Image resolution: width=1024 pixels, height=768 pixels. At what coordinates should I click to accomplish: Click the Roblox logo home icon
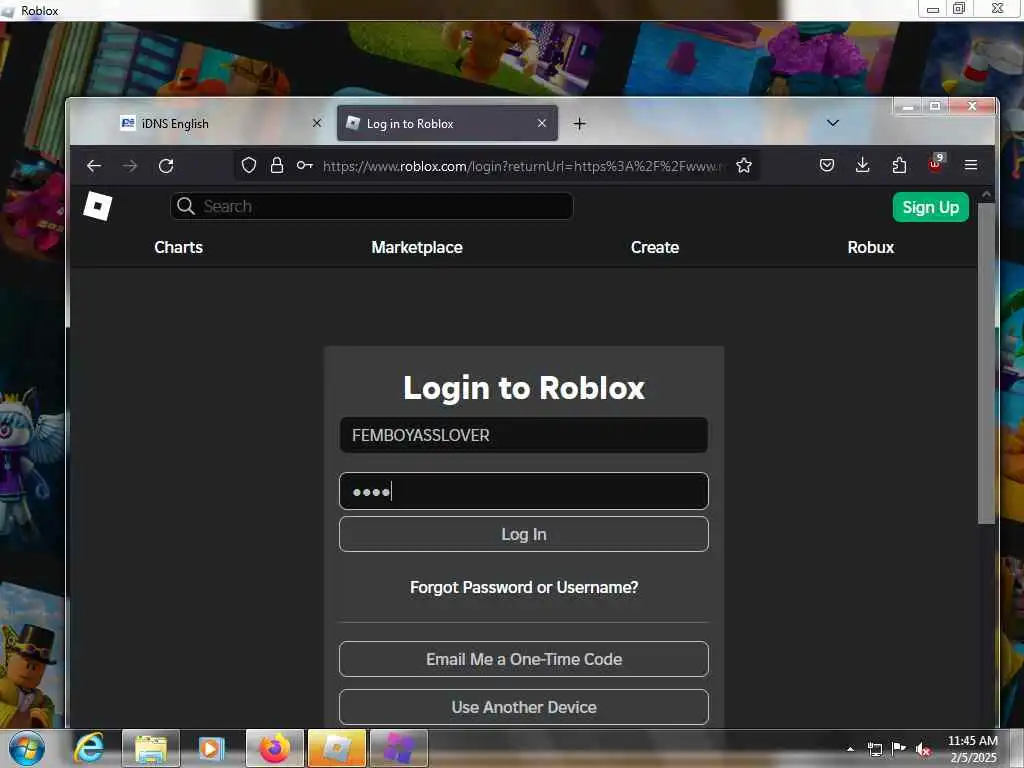98,206
